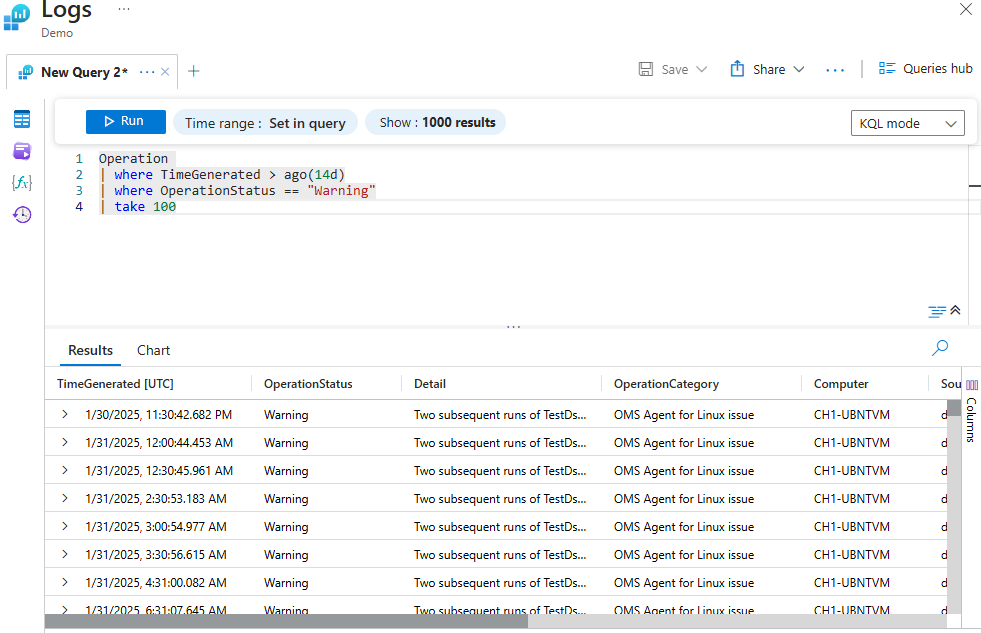Screen dimensions: 981x633
Task: Click query line 'take 100'
Action: (x=145, y=206)
